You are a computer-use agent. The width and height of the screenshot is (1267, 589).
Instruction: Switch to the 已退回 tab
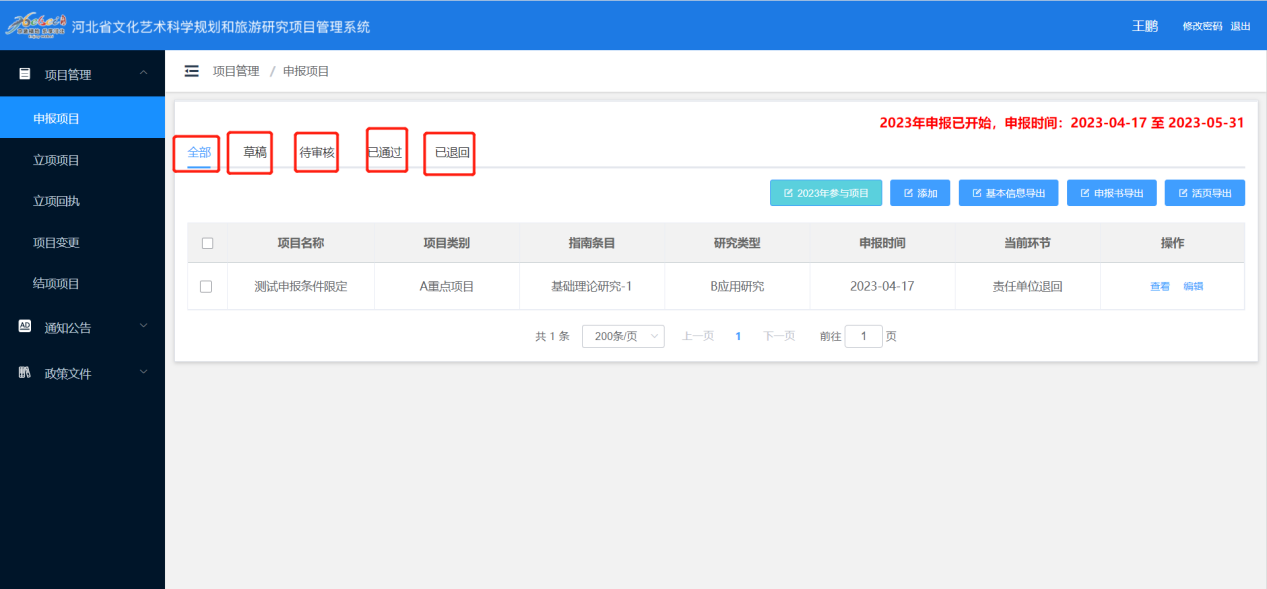pyautogui.click(x=452, y=153)
